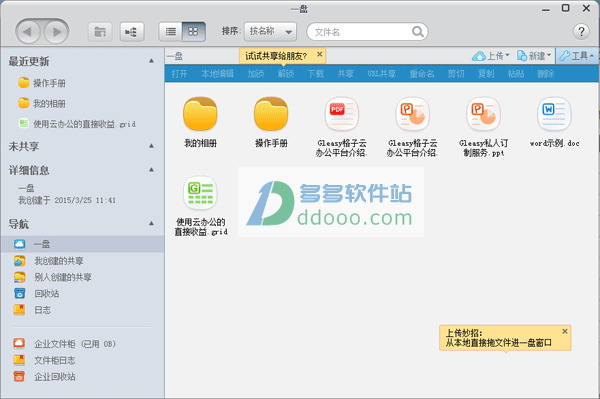Select the 操作手册 folder icon in file area
This screenshot has width=600, height=399.
(x=271, y=114)
